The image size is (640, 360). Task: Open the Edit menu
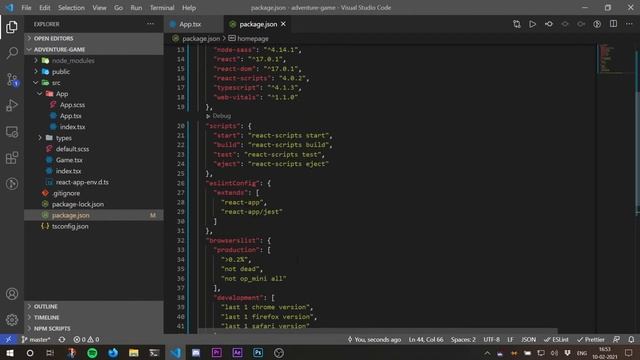(x=44, y=8)
